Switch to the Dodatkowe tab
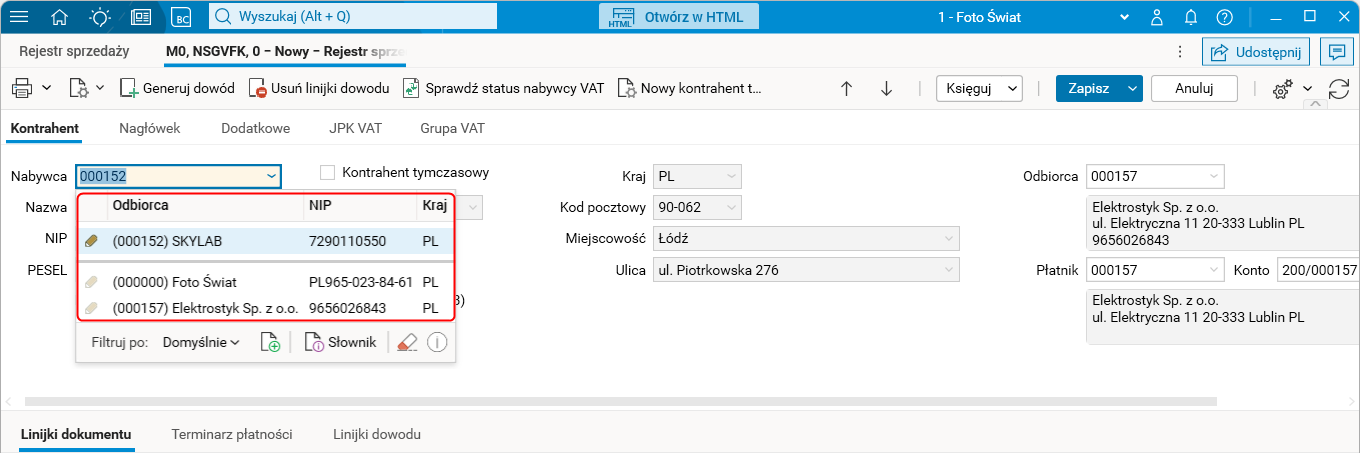1360x453 pixels. tap(256, 128)
